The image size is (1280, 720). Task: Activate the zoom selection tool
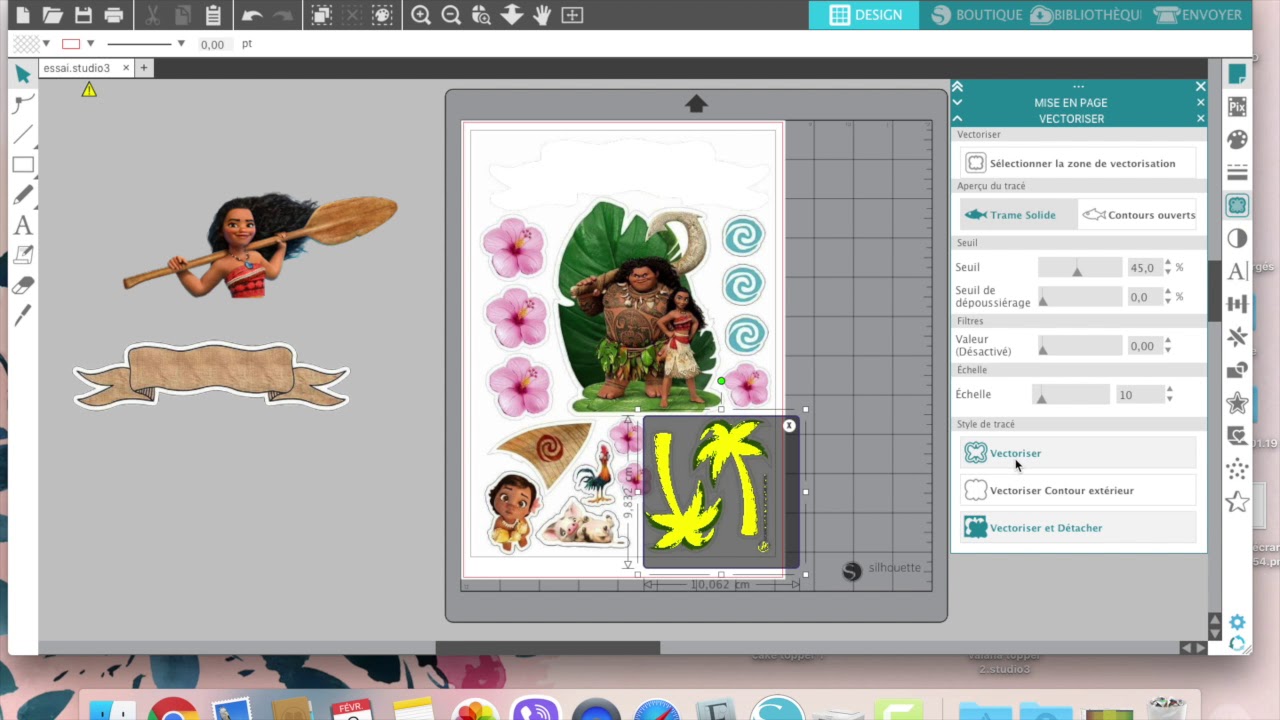click(481, 15)
